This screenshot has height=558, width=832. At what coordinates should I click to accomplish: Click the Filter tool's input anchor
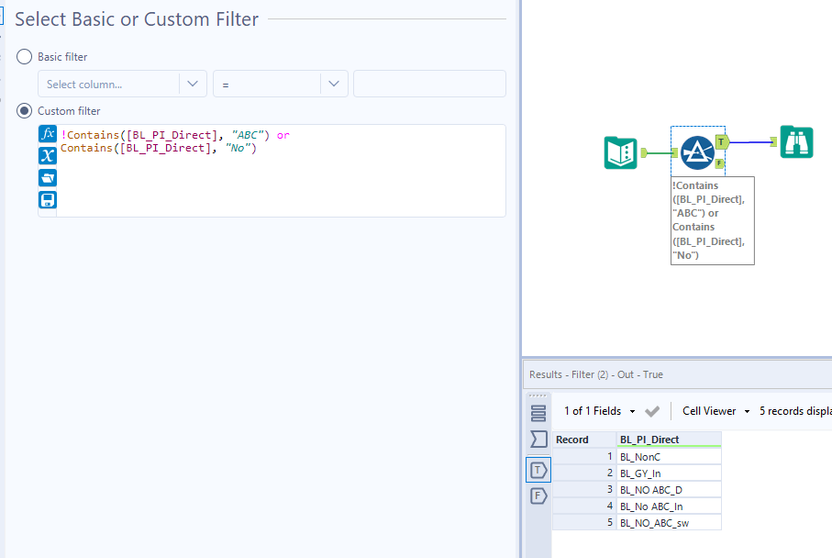pos(674,153)
